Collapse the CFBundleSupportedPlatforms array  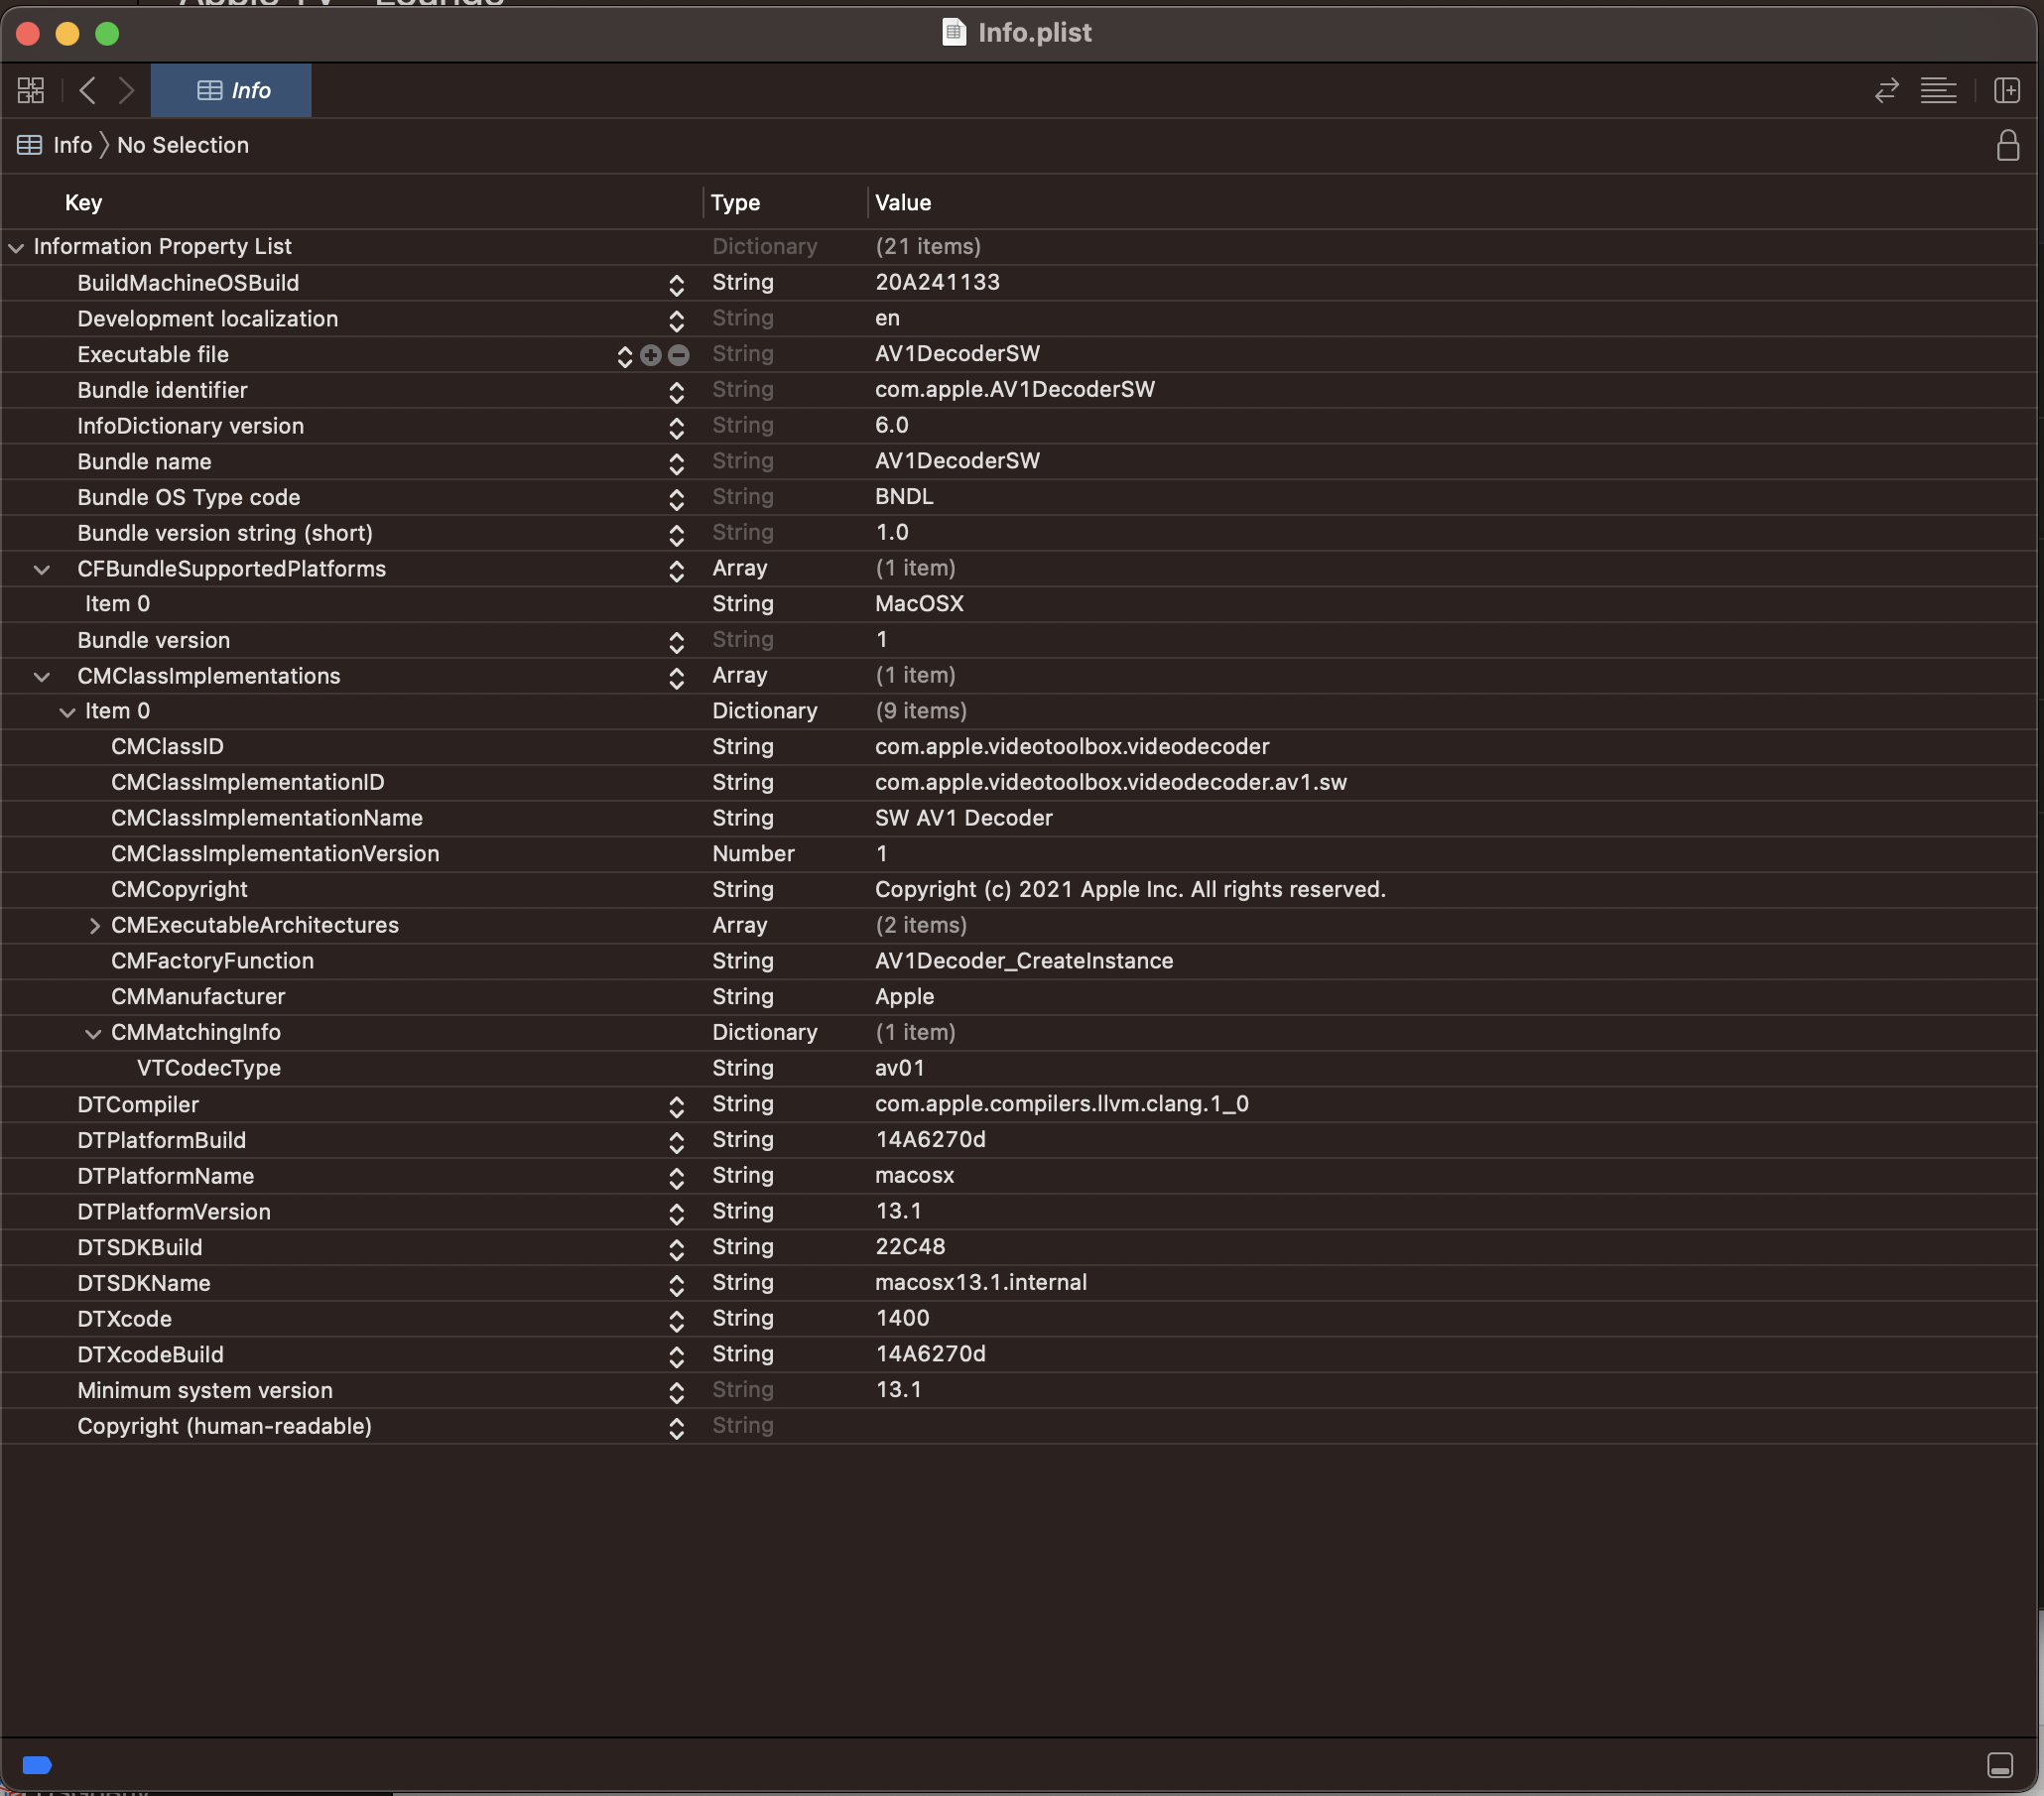pos(42,569)
